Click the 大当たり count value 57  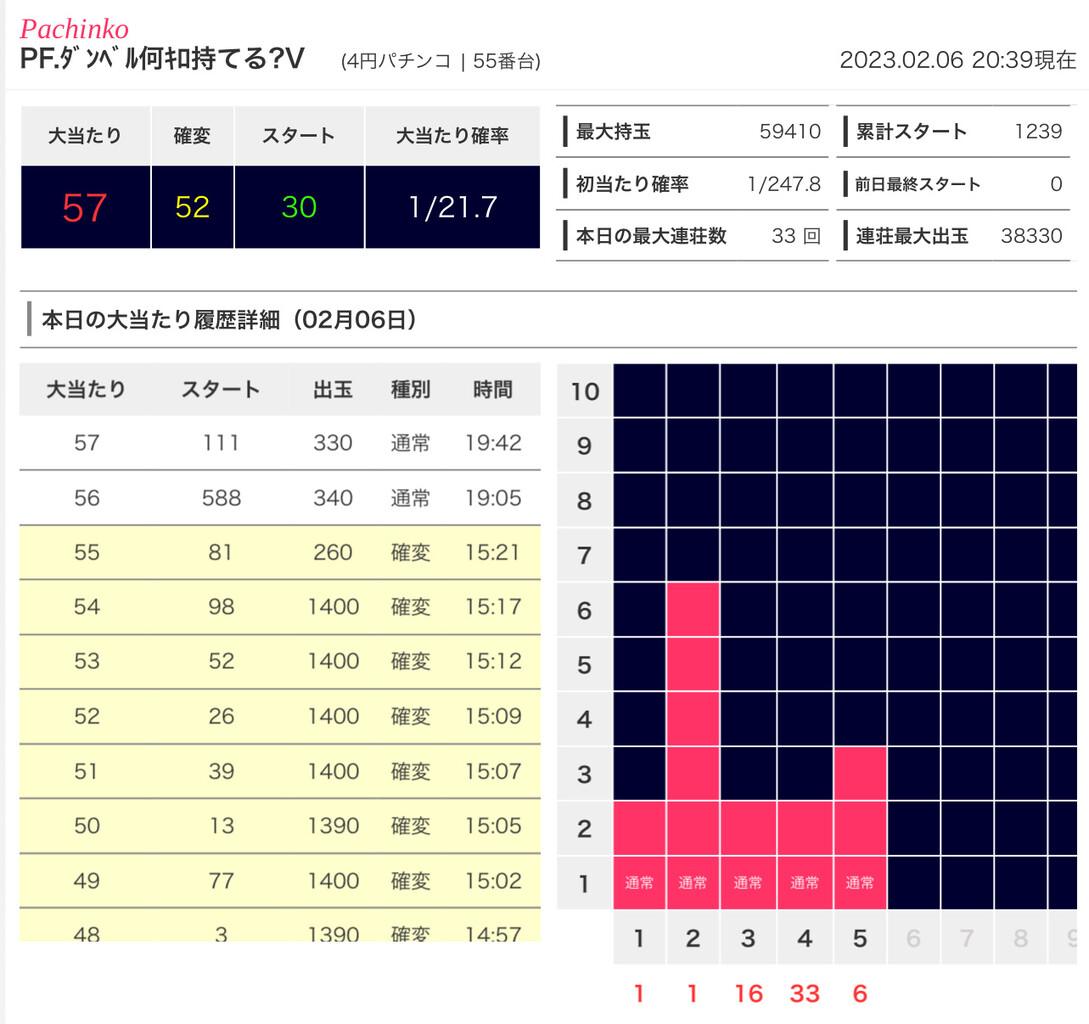coord(85,207)
